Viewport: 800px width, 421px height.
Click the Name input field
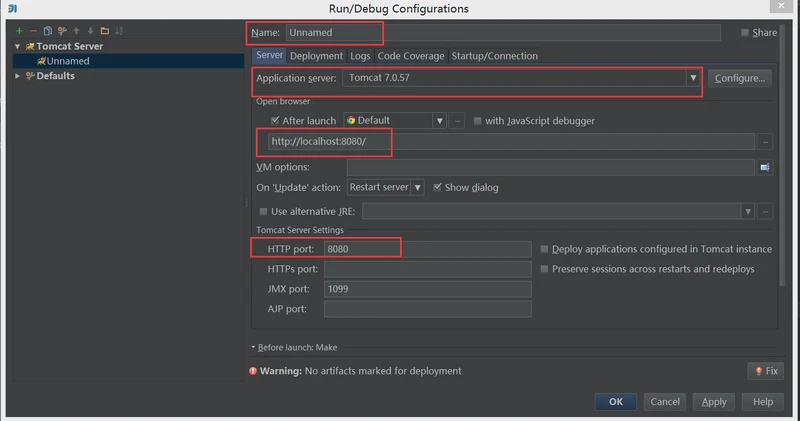503,33
